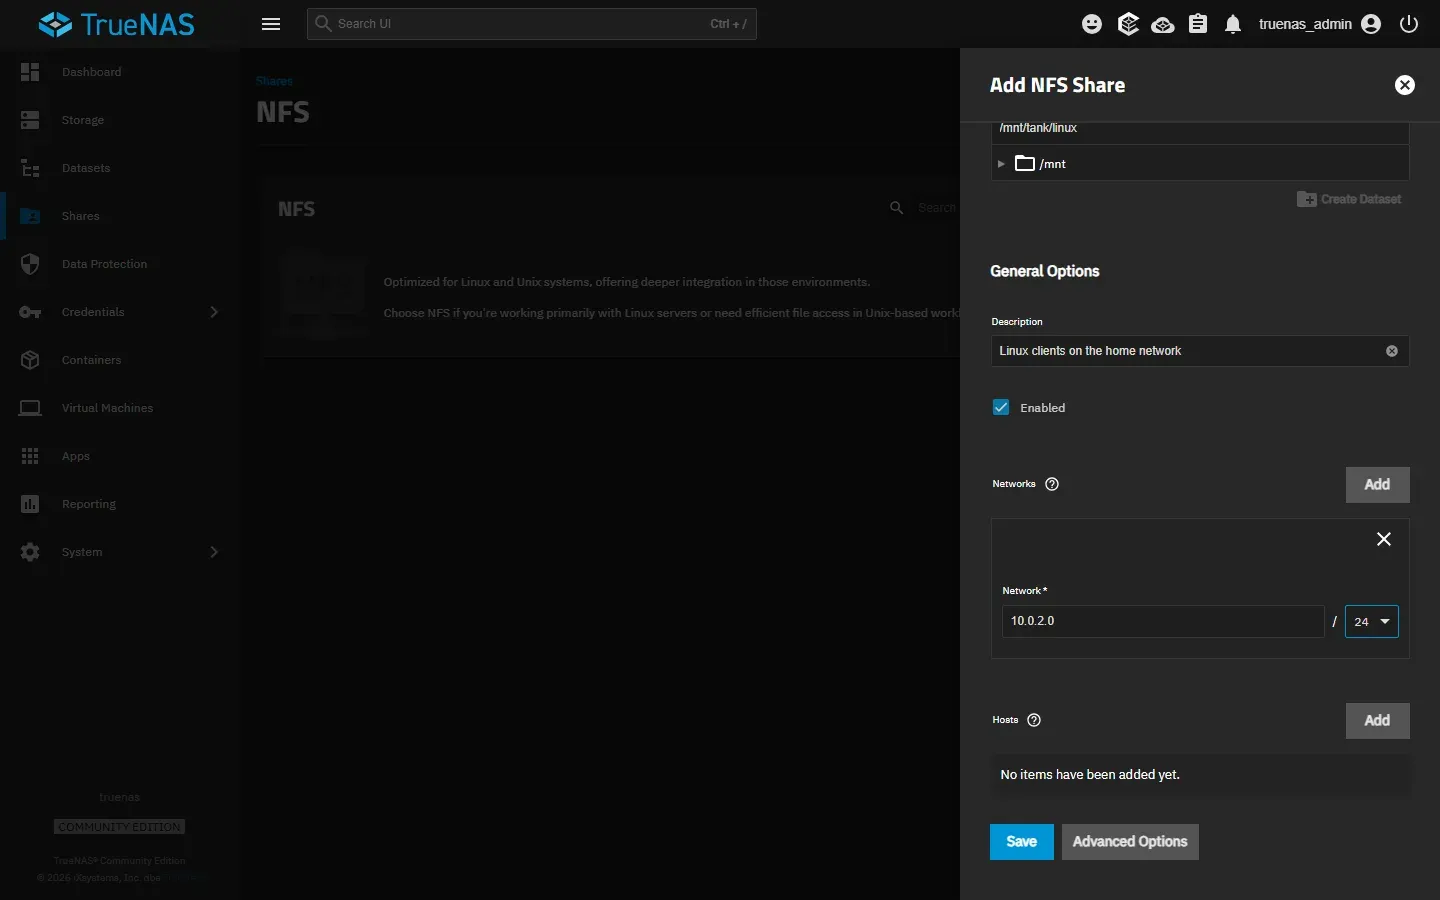Remove the 10.0.2.0 network entry
1440x900 pixels.
click(1384, 539)
